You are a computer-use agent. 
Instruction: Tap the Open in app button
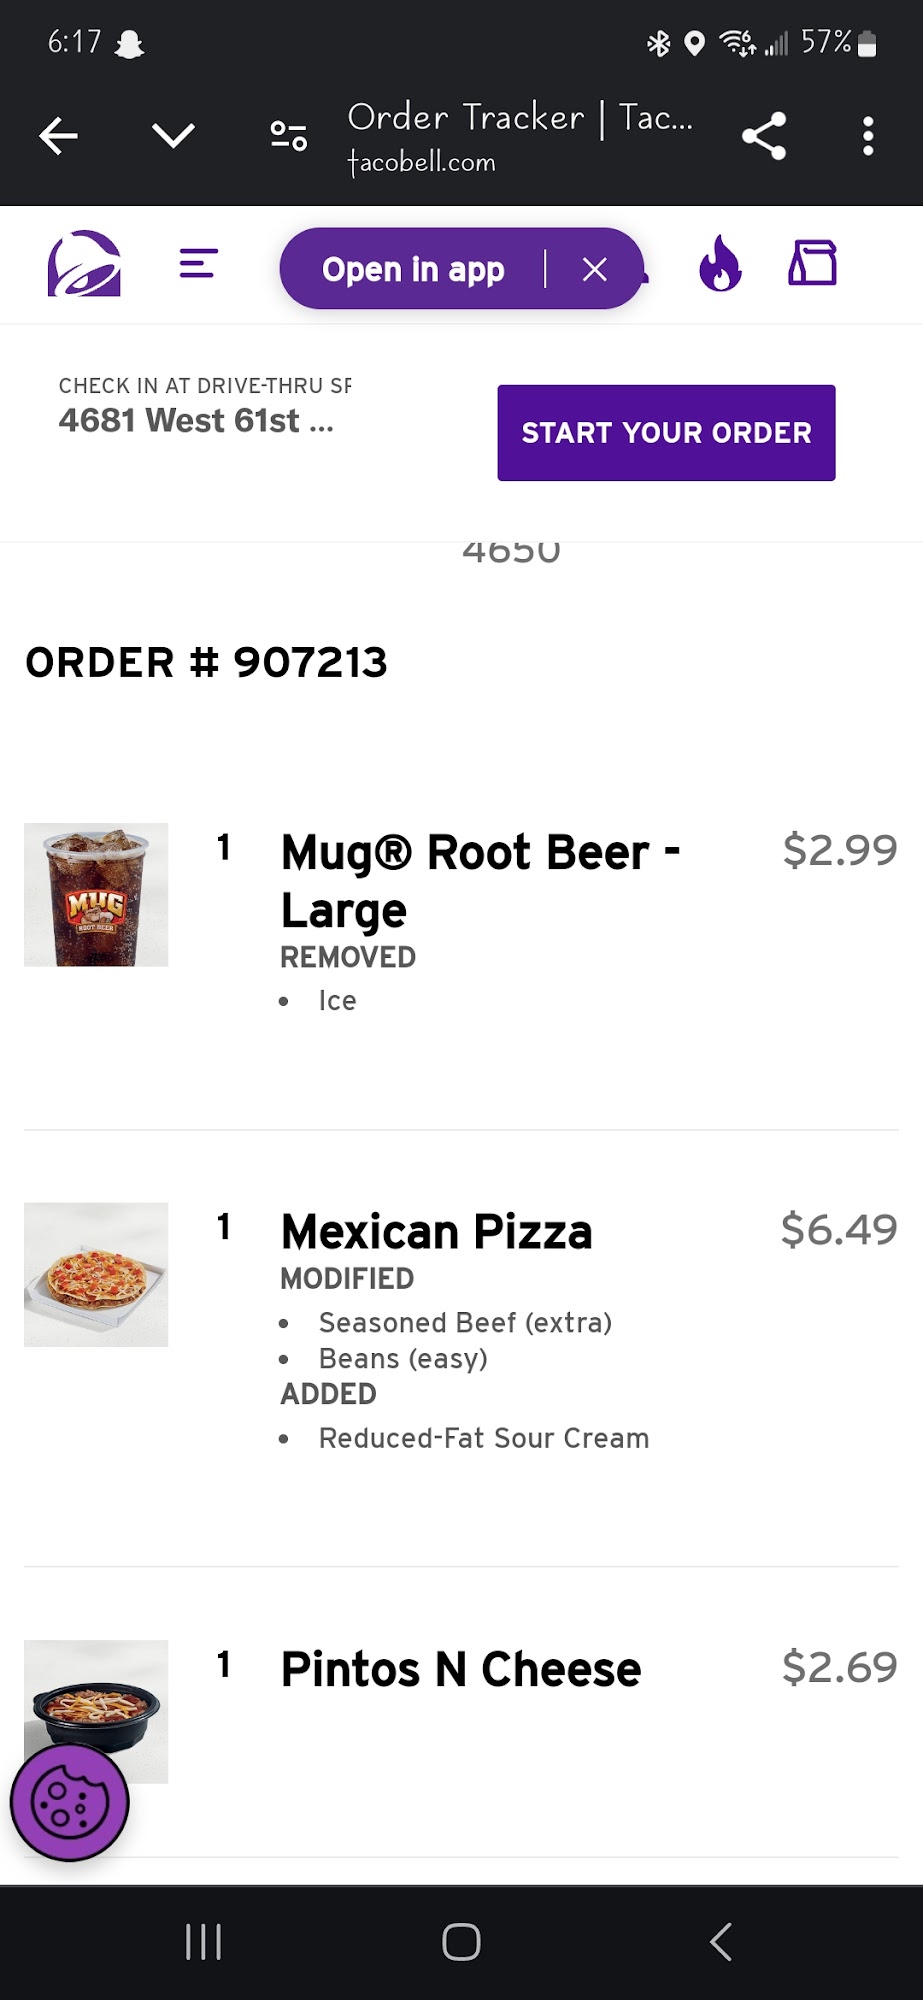click(413, 269)
